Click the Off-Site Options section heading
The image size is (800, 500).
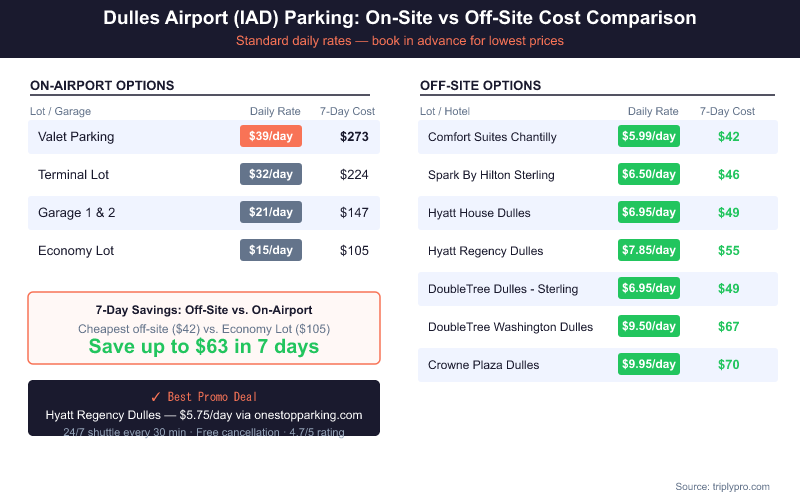point(481,86)
